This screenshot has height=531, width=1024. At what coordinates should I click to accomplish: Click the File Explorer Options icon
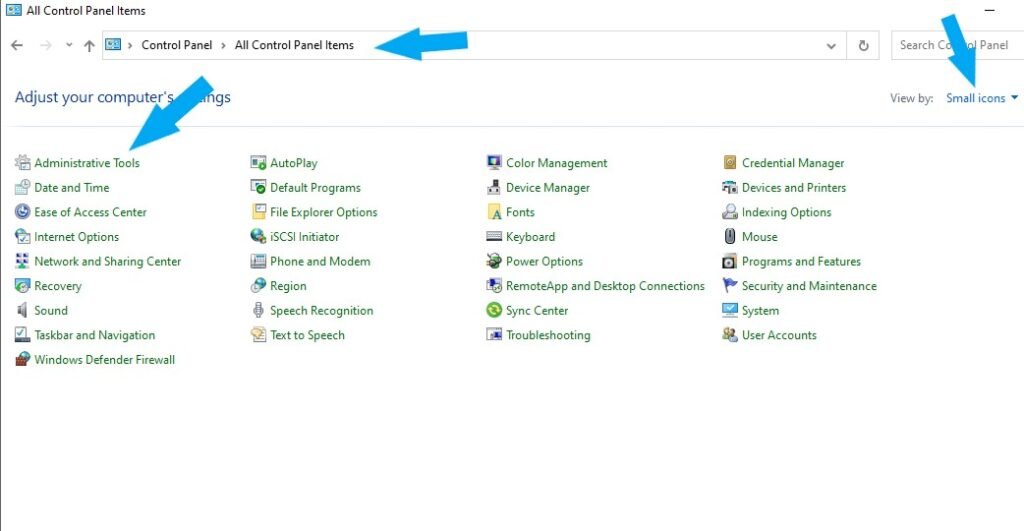(259, 212)
